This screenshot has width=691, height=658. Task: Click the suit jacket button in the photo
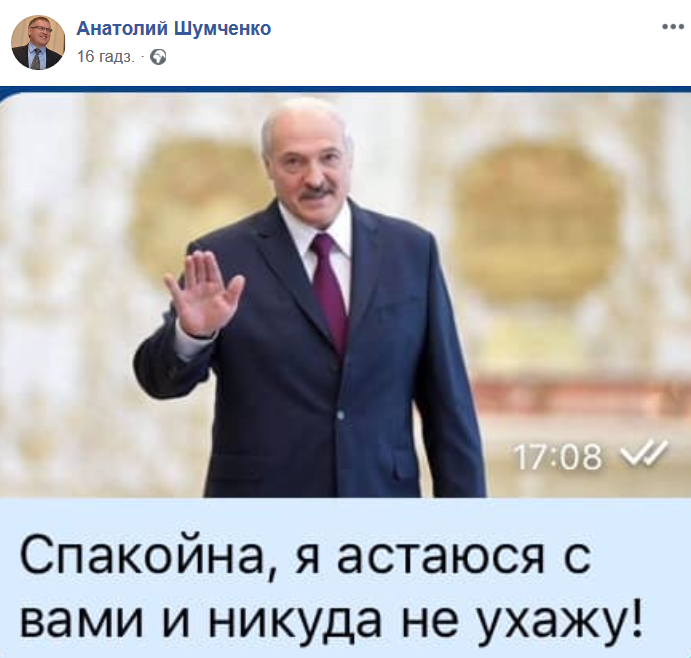(x=341, y=415)
